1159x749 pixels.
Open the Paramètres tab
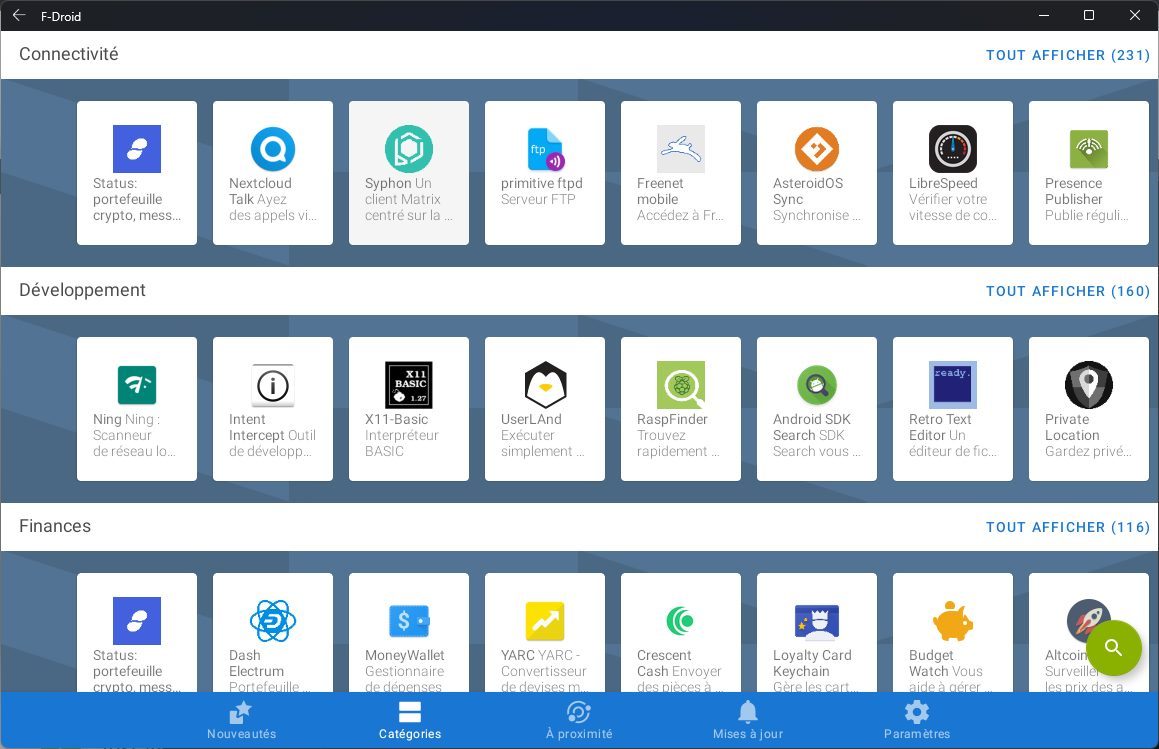(x=917, y=721)
